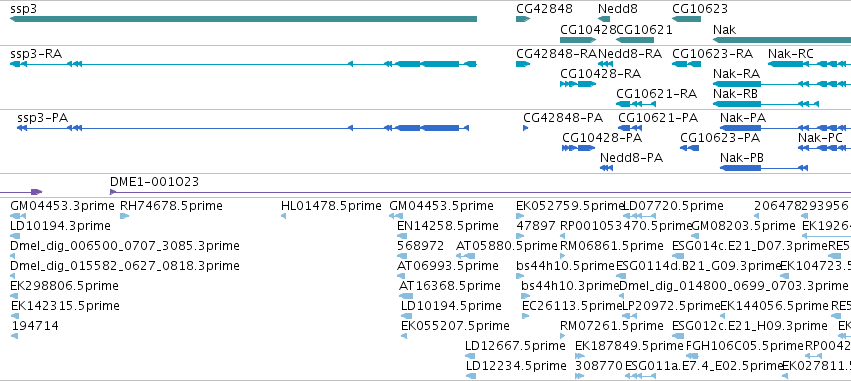Select the DME1-001023 feature arrow
The height and width of the screenshot is (381, 851).
click(113, 192)
